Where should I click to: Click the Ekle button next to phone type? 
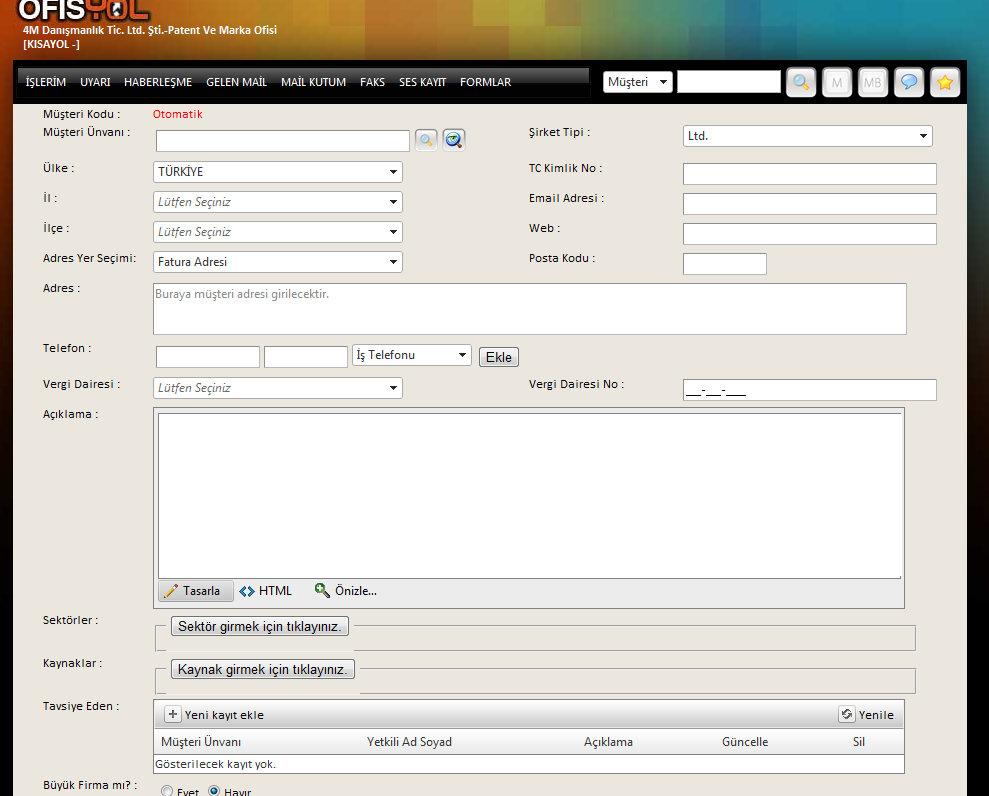498,357
